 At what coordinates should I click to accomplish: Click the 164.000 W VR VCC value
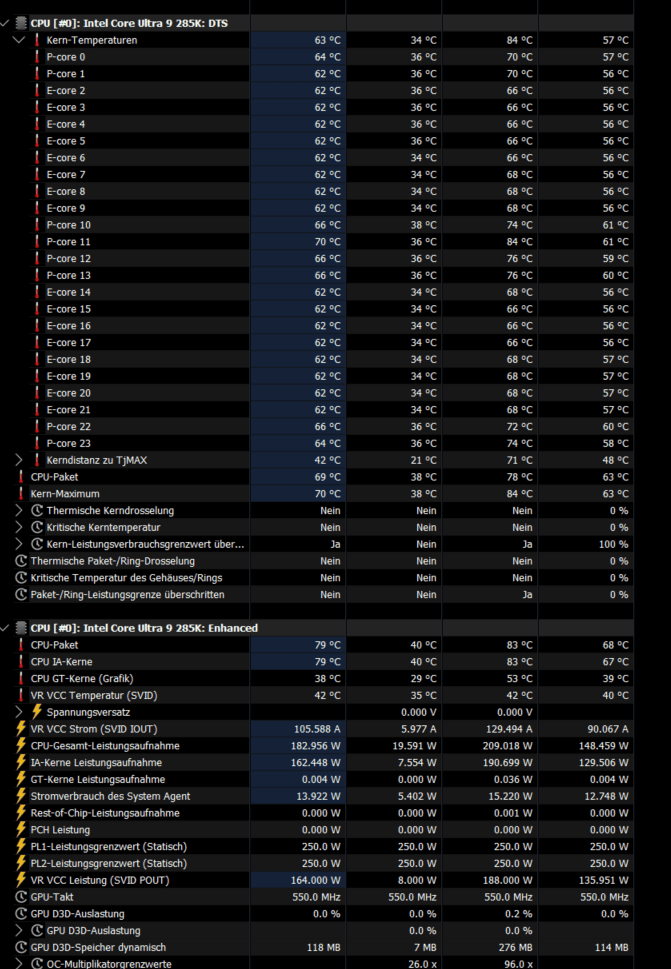click(x=316, y=880)
